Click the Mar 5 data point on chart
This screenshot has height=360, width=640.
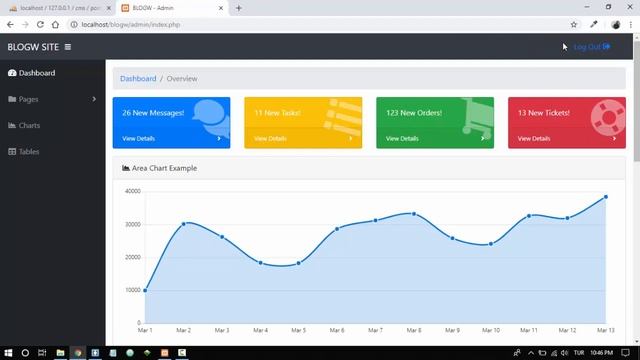tap(299, 263)
